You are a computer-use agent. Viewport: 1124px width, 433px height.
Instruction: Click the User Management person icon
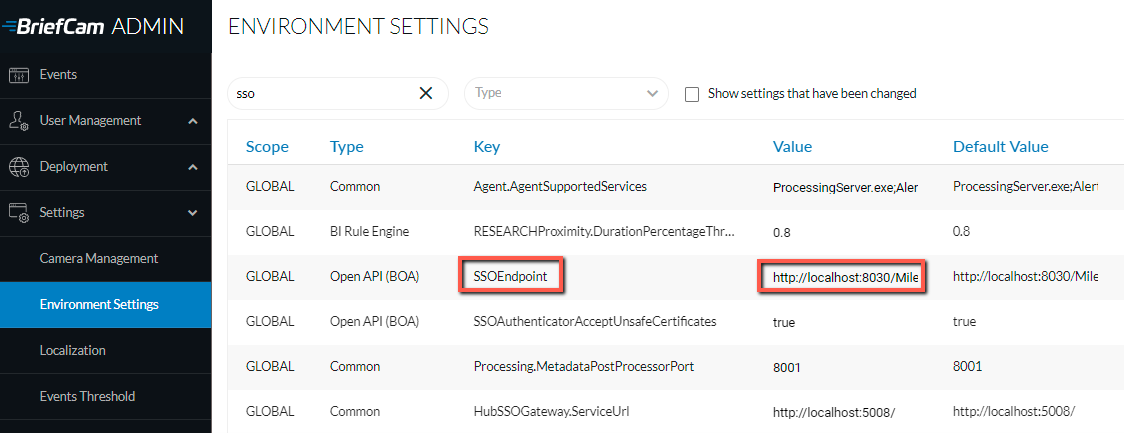(19, 121)
